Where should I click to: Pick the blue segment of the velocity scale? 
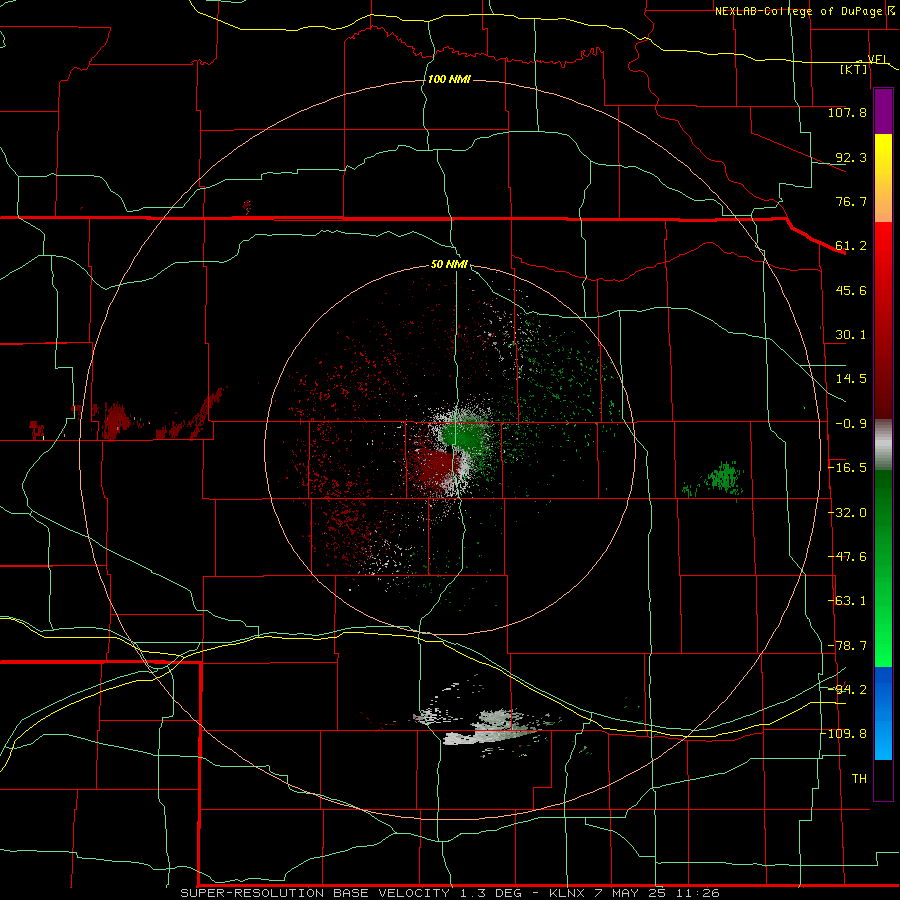883,713
